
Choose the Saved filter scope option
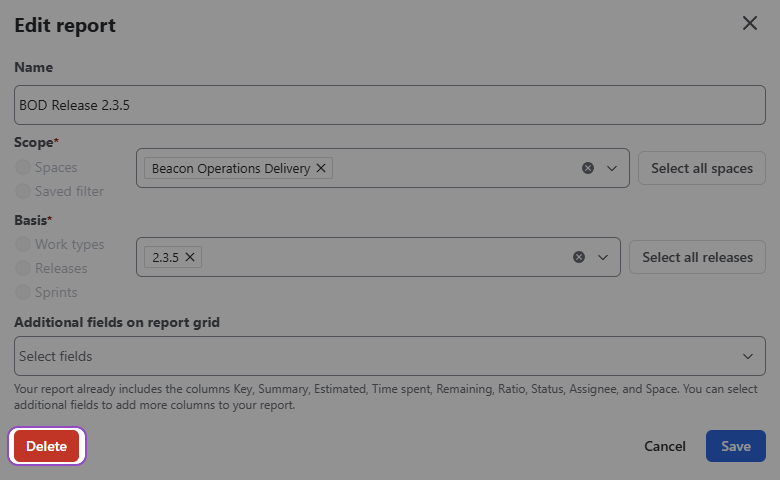pyautogui.click(x=23, y=191)
